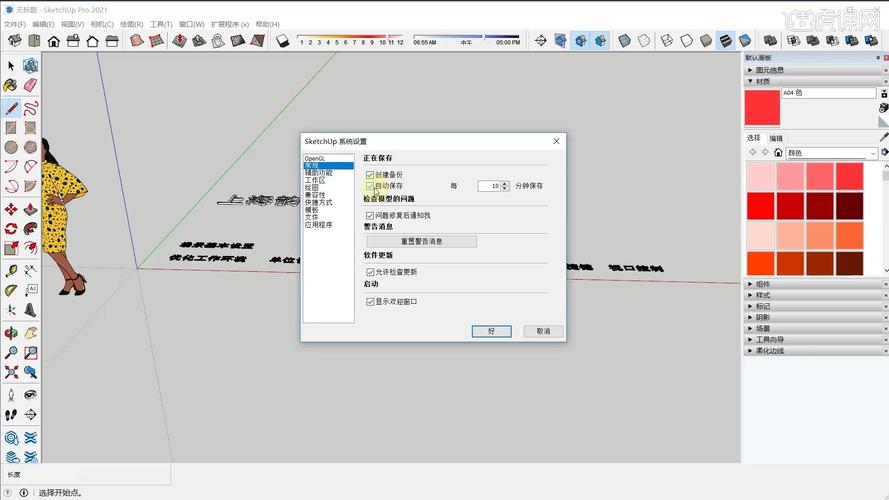
Task: Select the arrow Select tool
Action: 11,66
